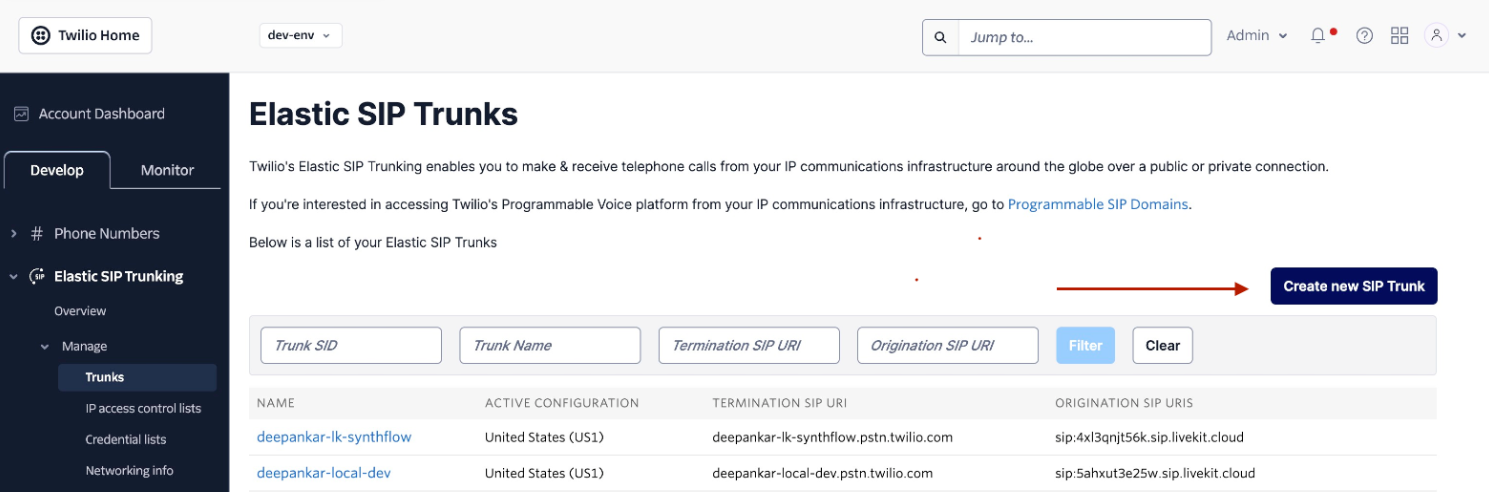Select sip:5ahxut3e25w.sip.livekit.cloud origination URI
The height and width of the screenshot is (492, 1489).
1155,473
